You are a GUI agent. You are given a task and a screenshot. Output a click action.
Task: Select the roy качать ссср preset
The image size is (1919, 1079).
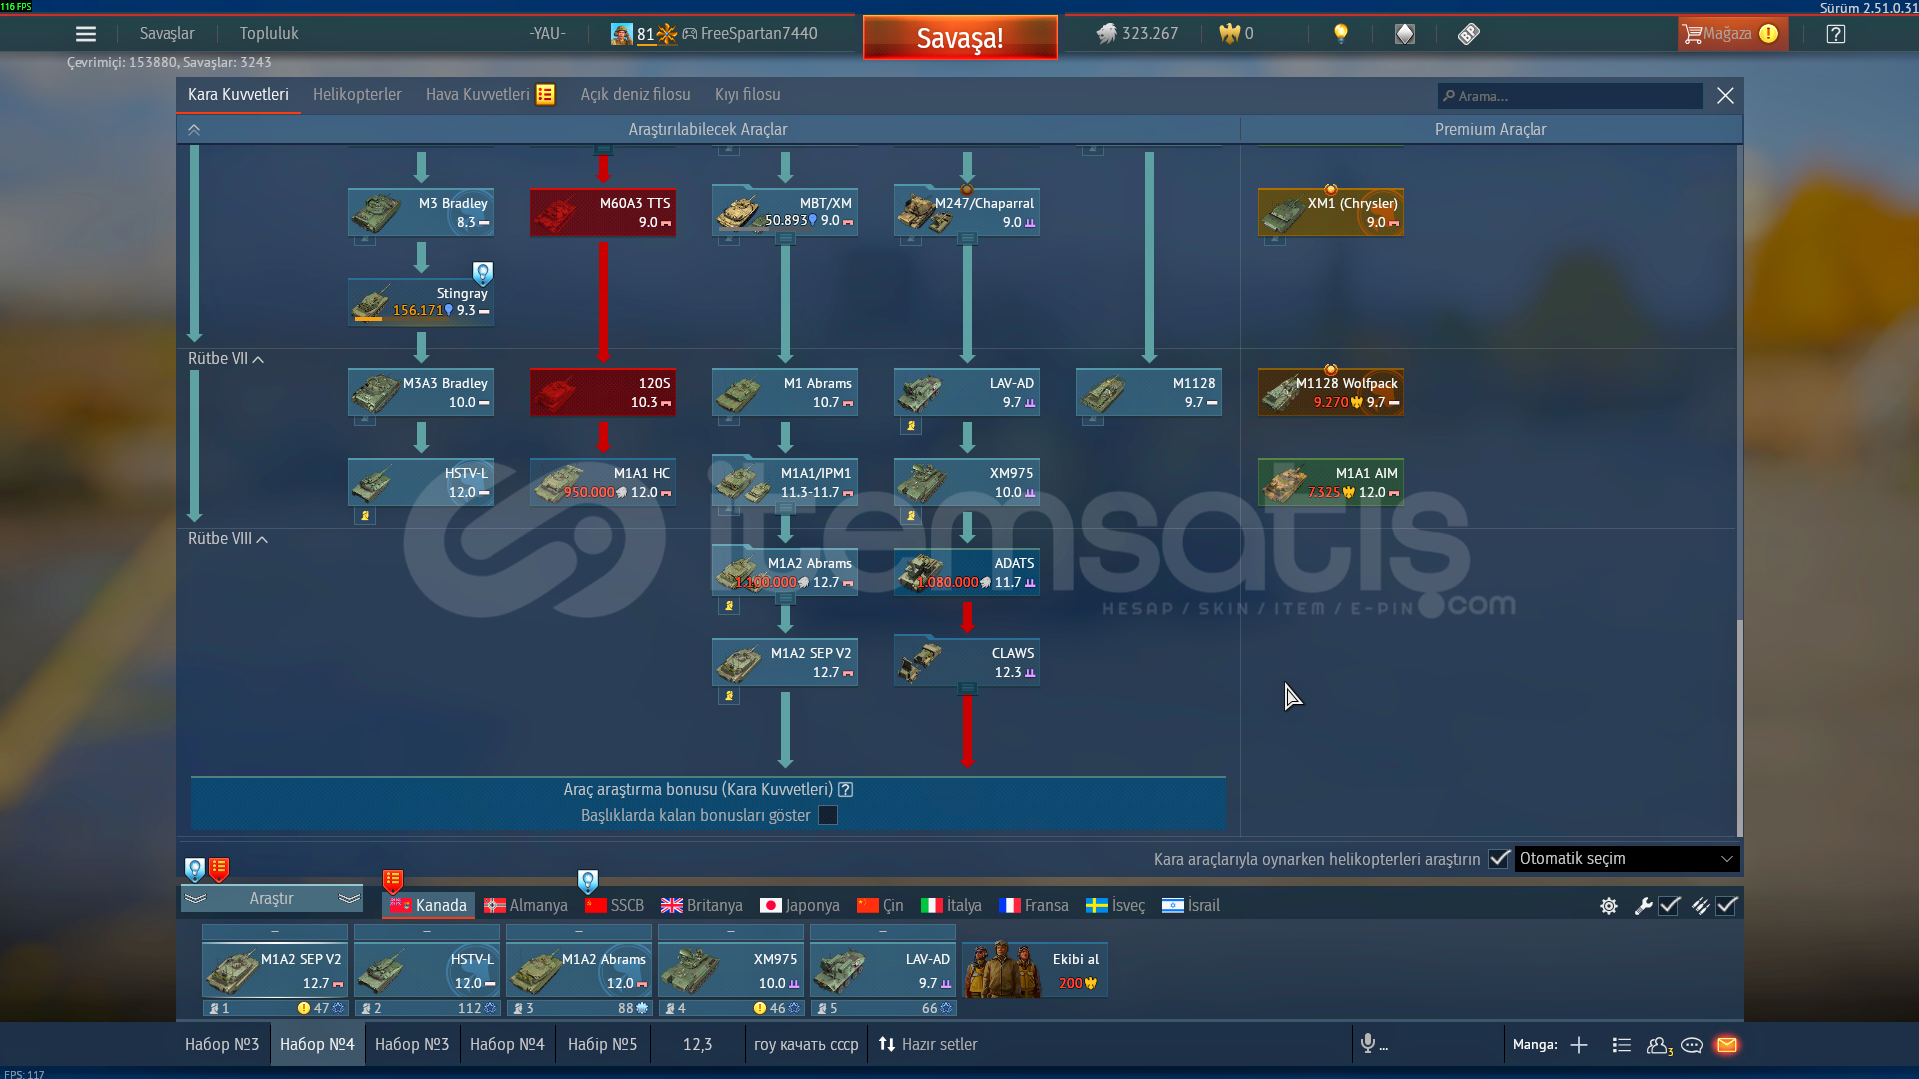[806, 1045]
